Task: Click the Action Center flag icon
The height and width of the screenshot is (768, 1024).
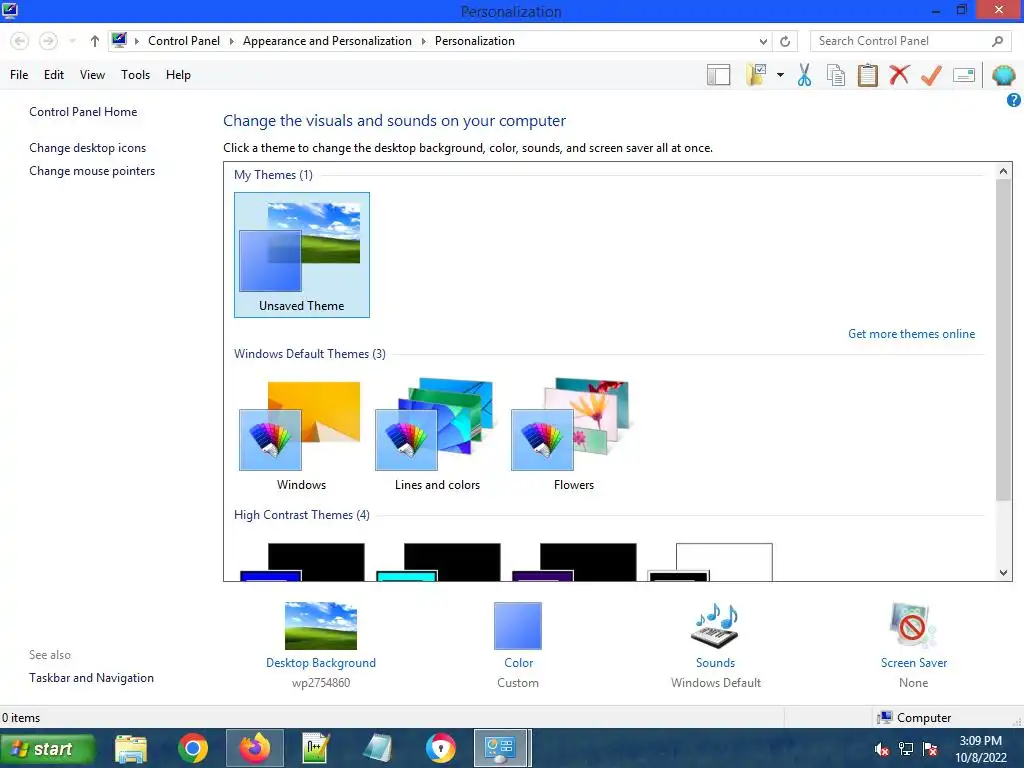Action: [930, 749]
